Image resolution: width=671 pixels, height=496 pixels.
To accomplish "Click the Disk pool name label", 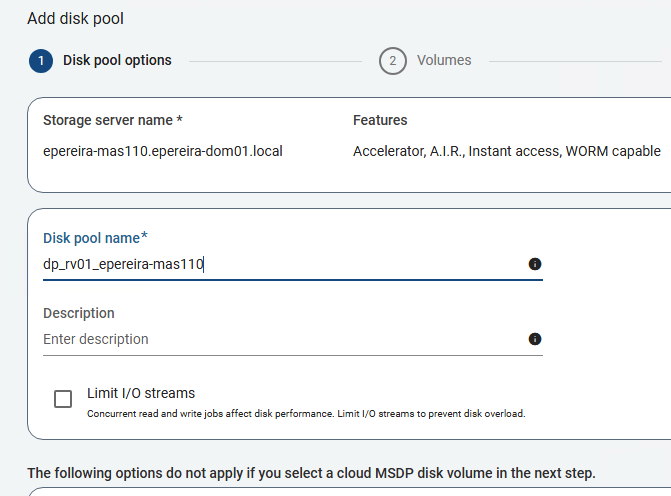I will click(95, 238).
